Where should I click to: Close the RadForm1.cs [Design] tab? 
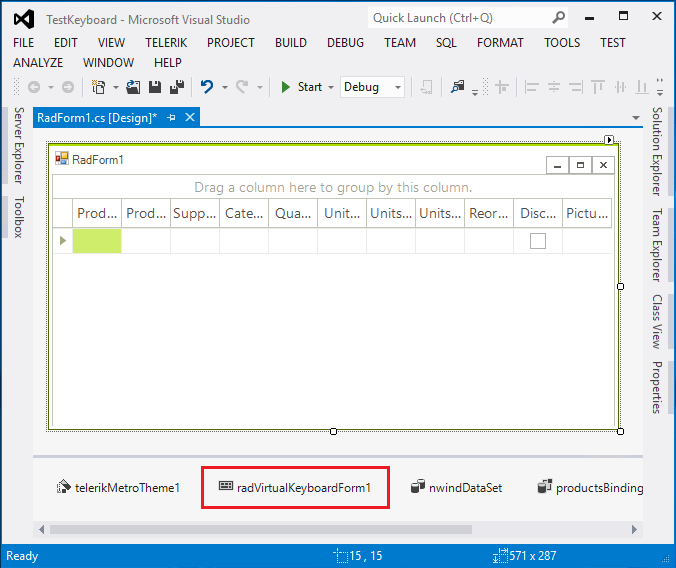click(x=190, y=117)
